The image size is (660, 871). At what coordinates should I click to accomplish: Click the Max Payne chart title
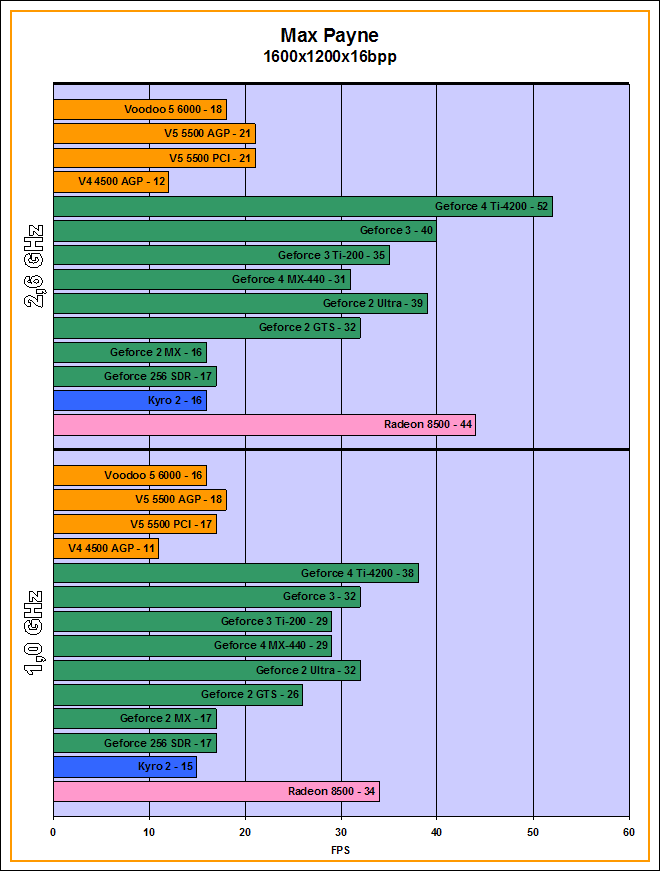[329, 36]
